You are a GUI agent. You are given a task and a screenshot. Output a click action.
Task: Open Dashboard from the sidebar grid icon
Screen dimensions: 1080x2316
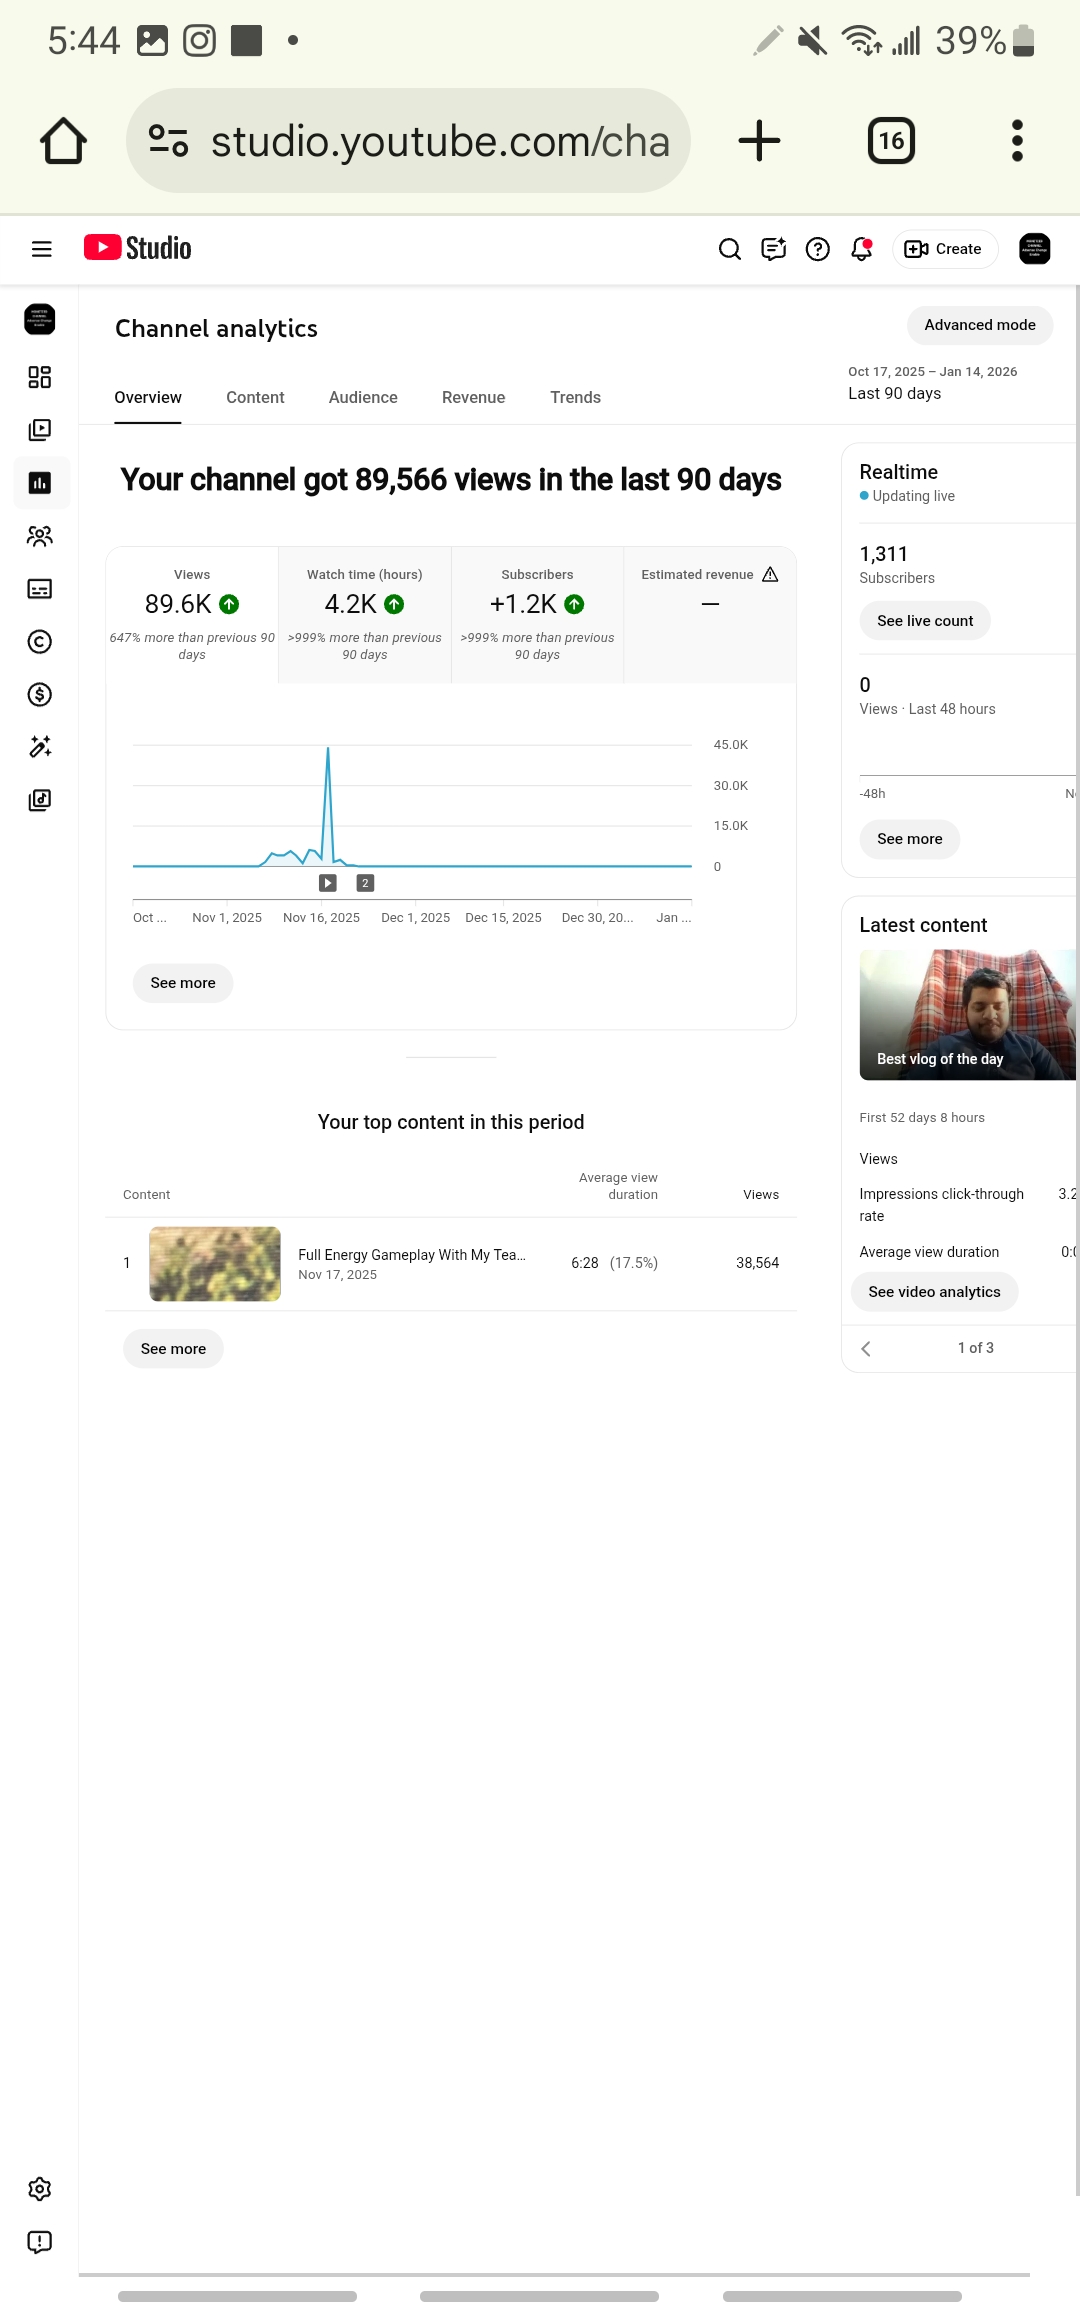tap(40, 377)
